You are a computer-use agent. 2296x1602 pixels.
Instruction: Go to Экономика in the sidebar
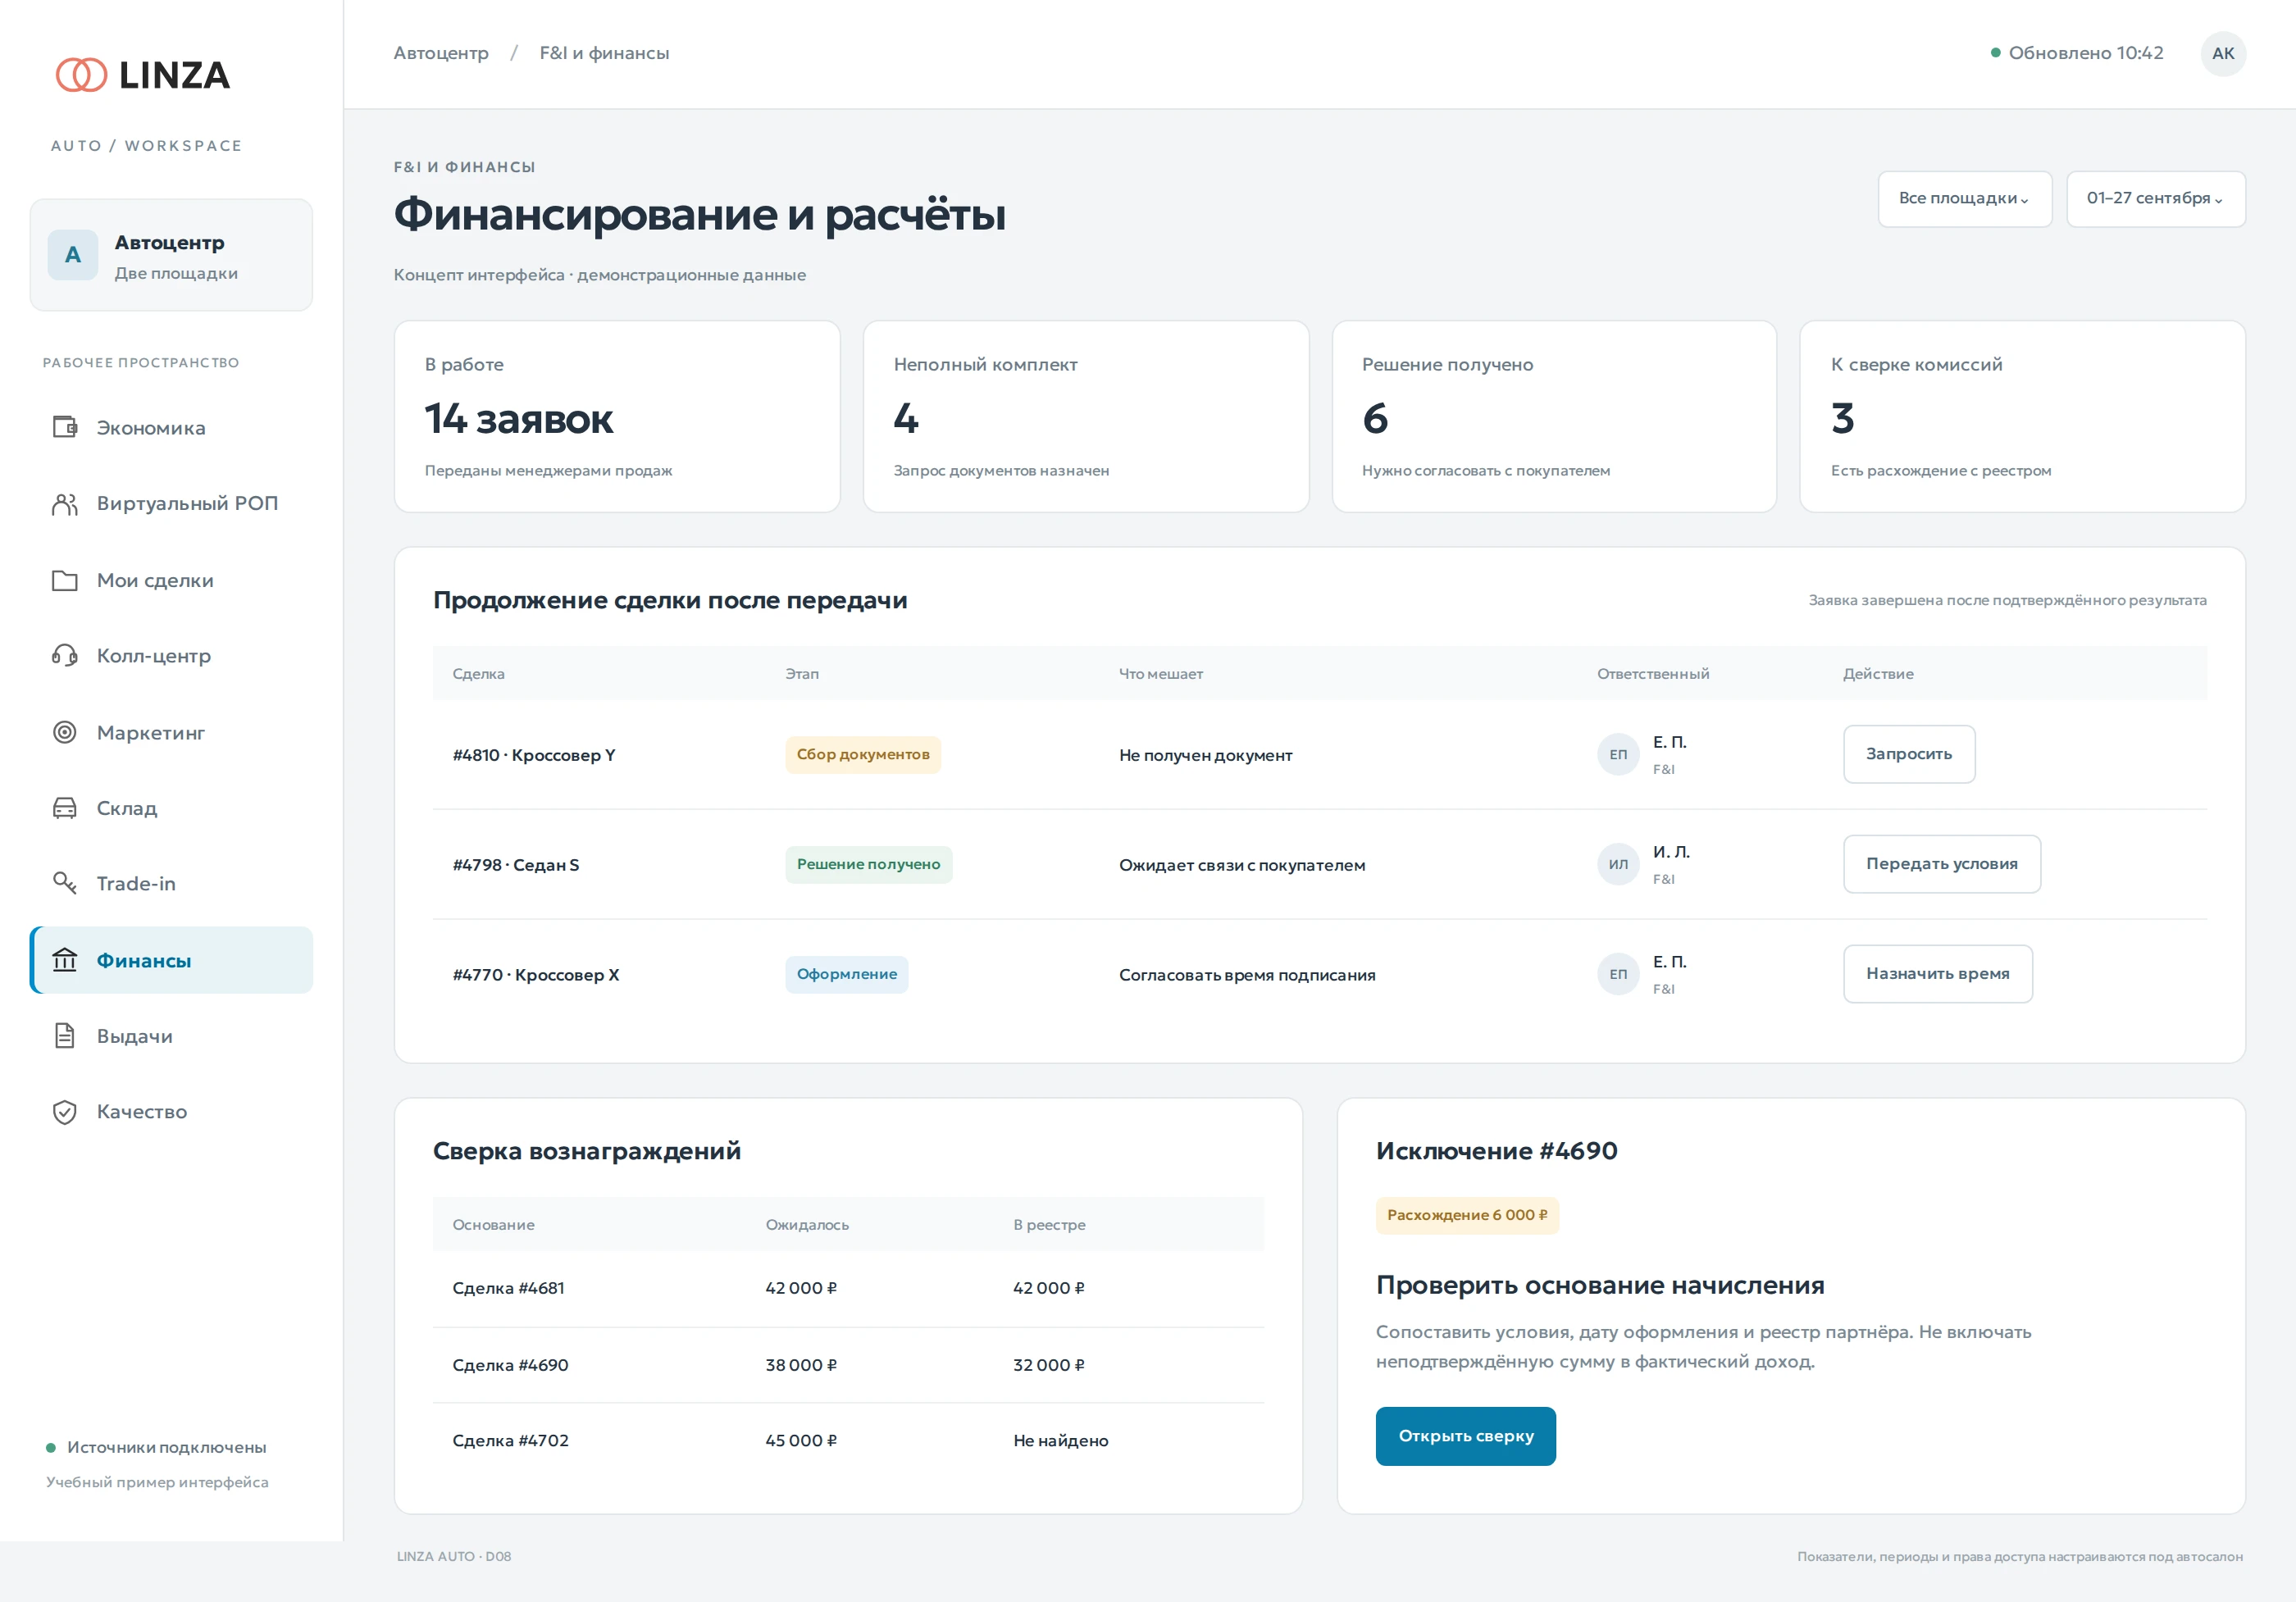(171, 428)
